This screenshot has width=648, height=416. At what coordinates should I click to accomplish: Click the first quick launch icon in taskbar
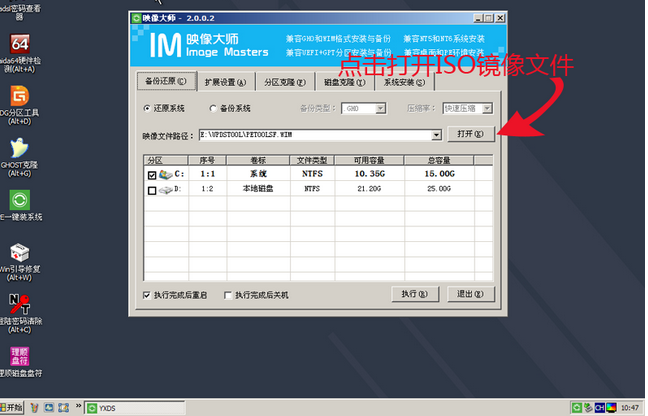[34, 408]
